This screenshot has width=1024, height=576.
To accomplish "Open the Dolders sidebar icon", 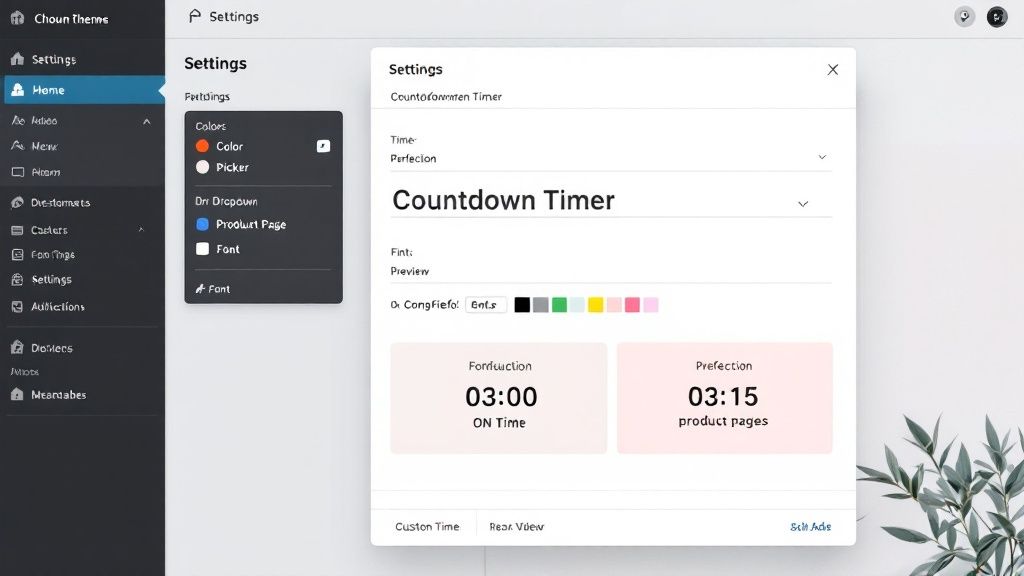I will [x=17, y=347].
